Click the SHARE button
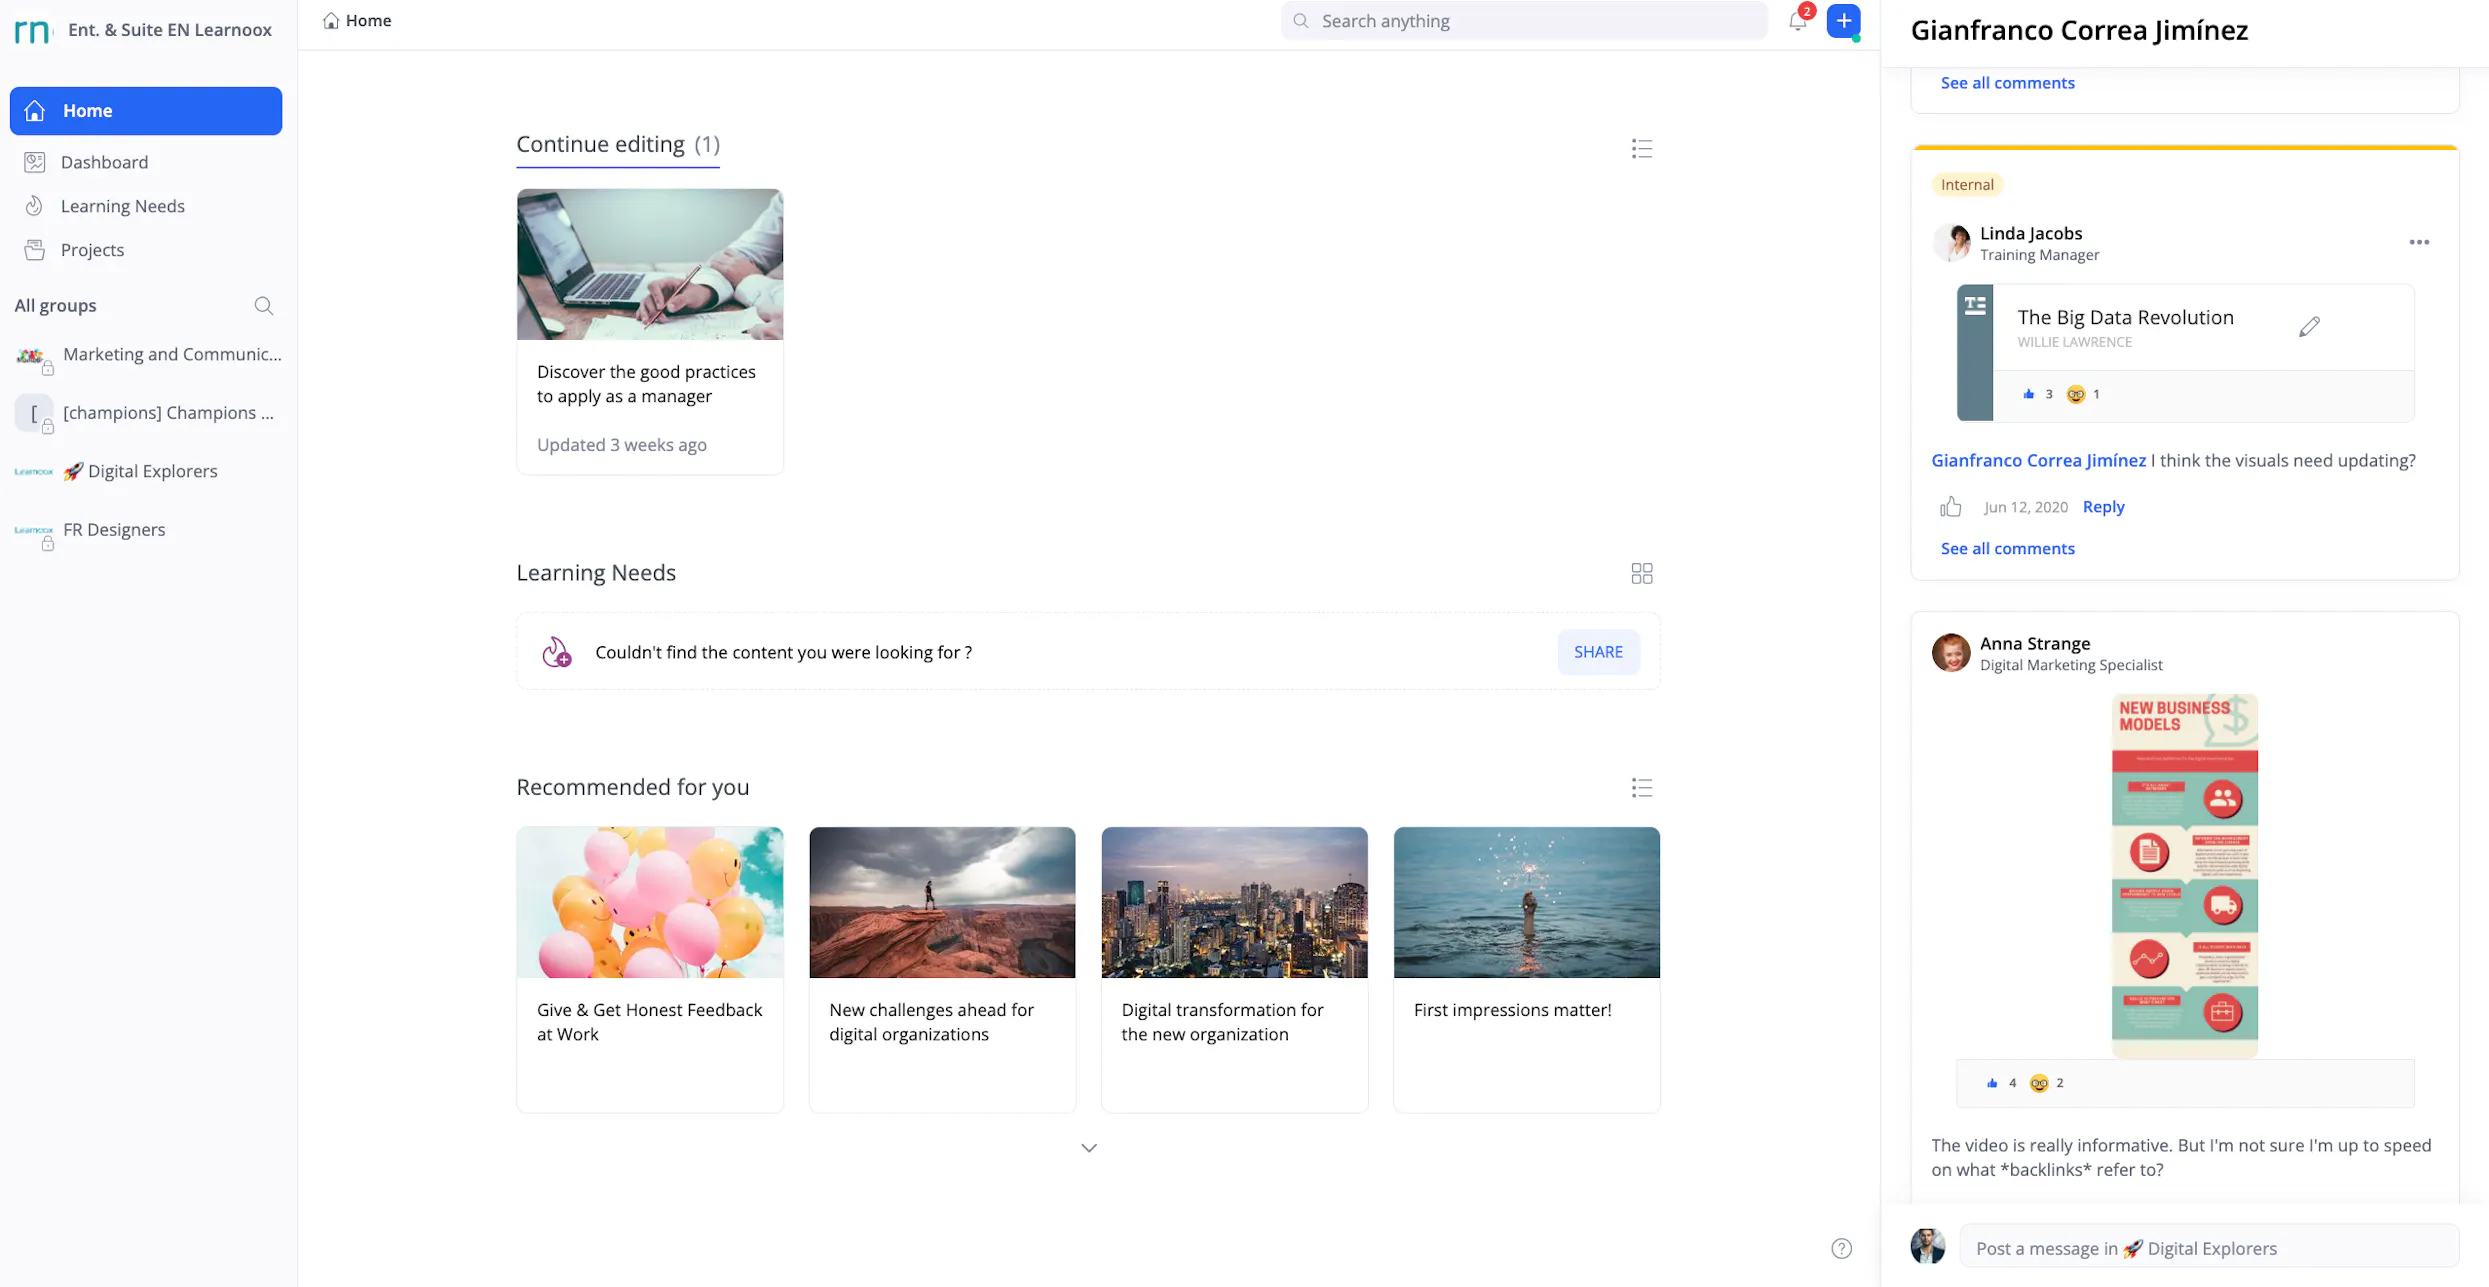 pyautogui.click(x=1598, y=652)
